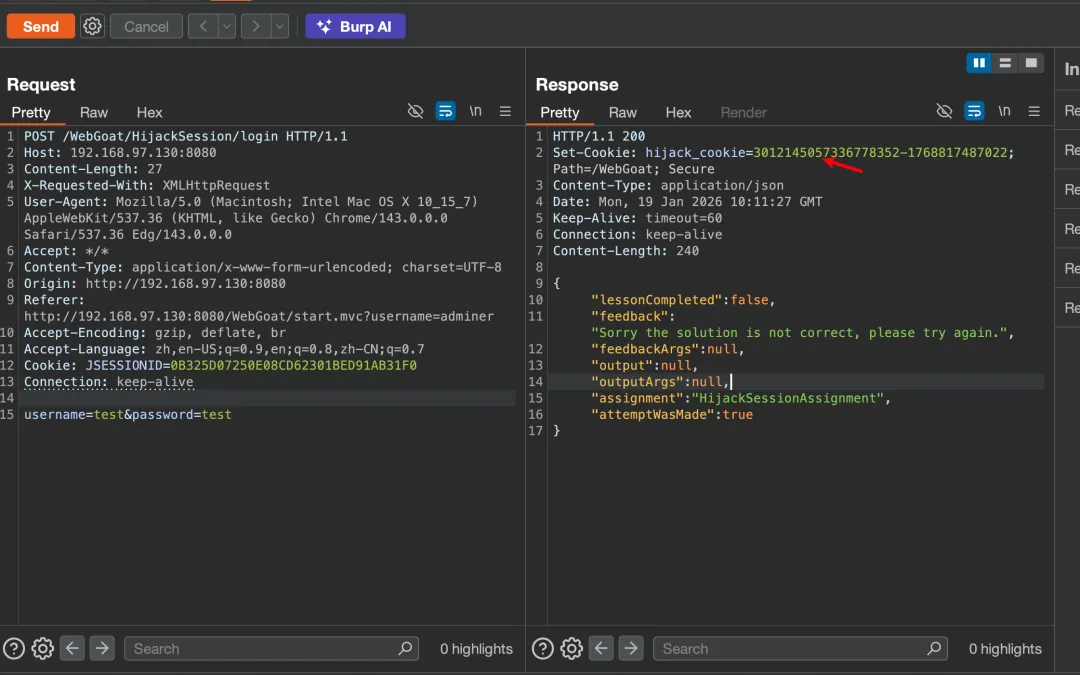
Task: Switch Response view to Hex tab
Action: click(x=678, y=112)
